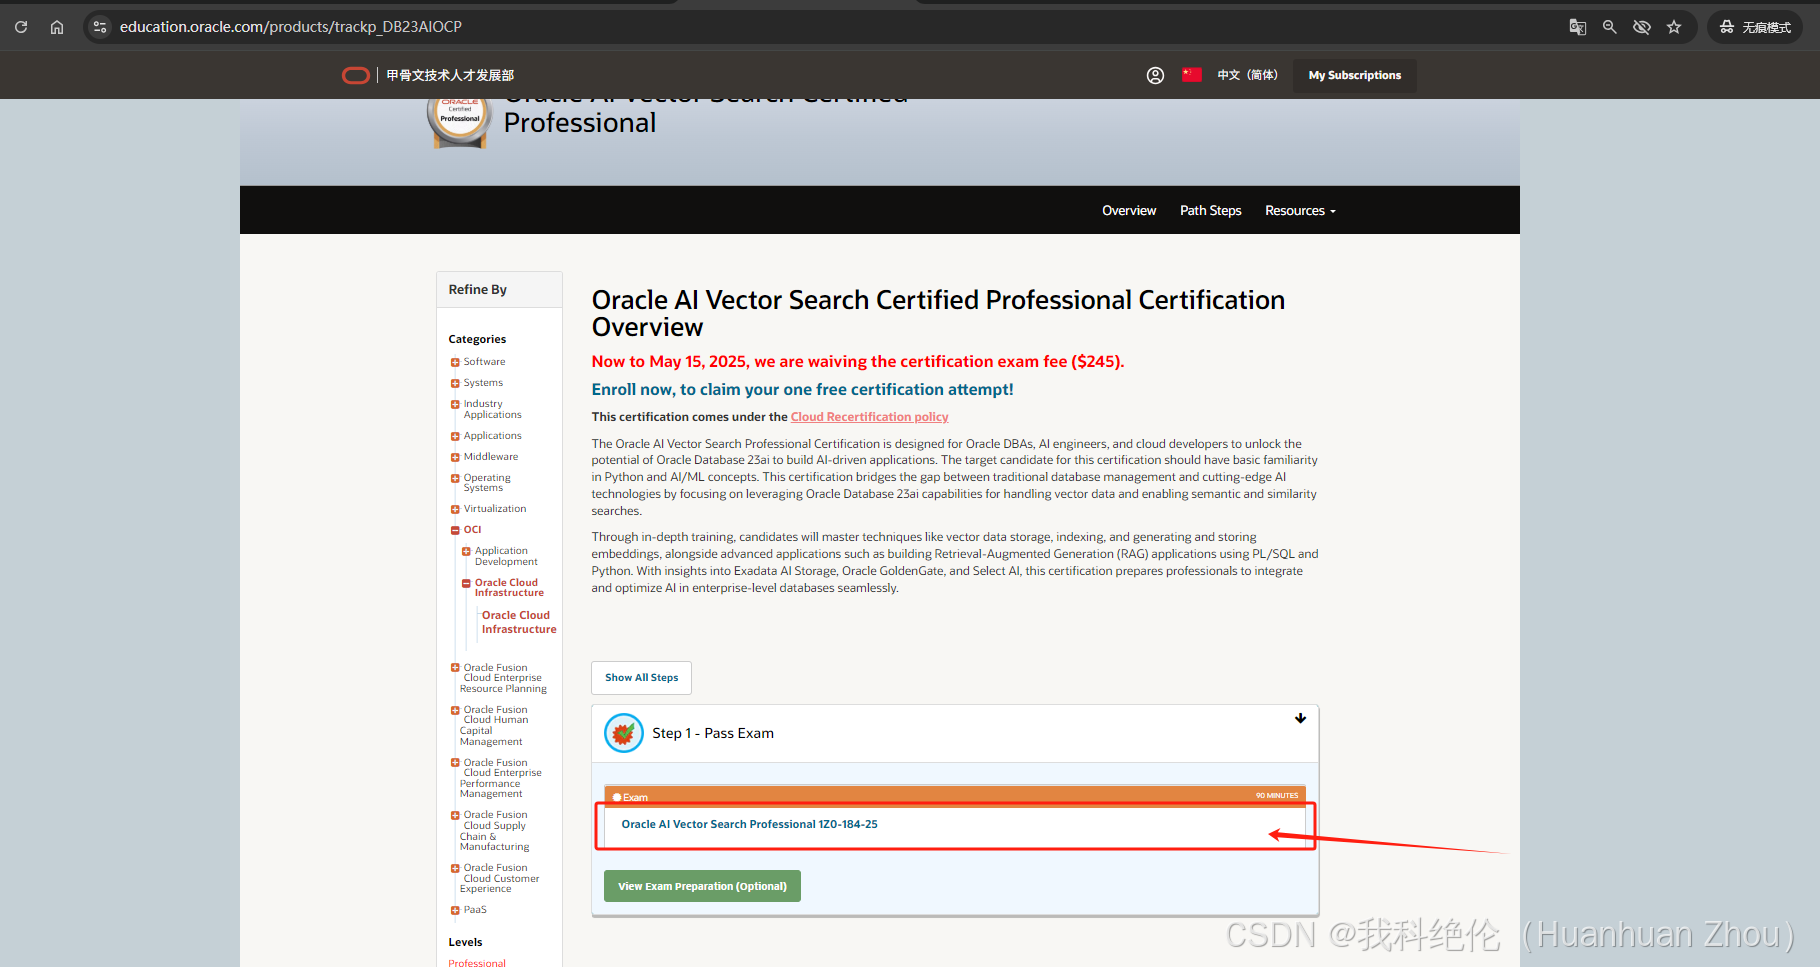Select the Enroll now free attempt line
Viewport: 1820px width, 967px height.
click(x=802, y=390)
